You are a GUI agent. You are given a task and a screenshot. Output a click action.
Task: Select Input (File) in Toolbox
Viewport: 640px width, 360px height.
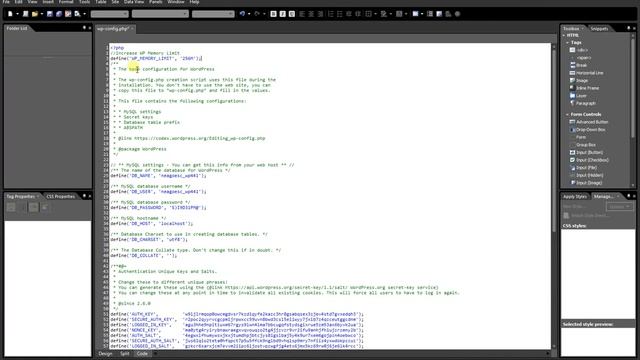(x=583, y=168)
